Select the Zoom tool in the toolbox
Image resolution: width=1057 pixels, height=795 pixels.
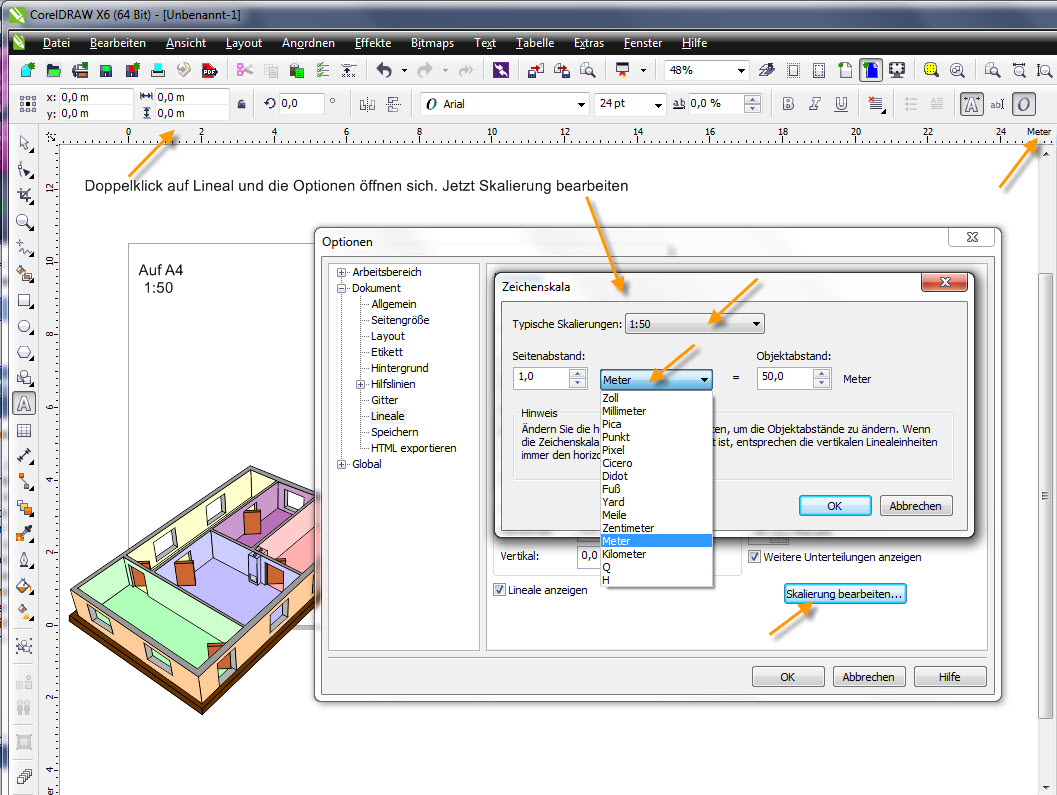[x=25, y=222]
